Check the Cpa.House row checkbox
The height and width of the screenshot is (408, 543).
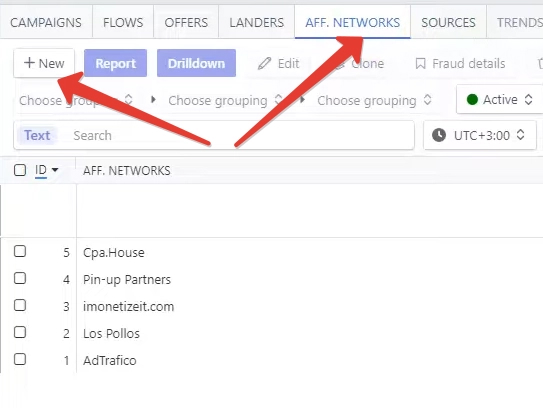pos(20,251)
